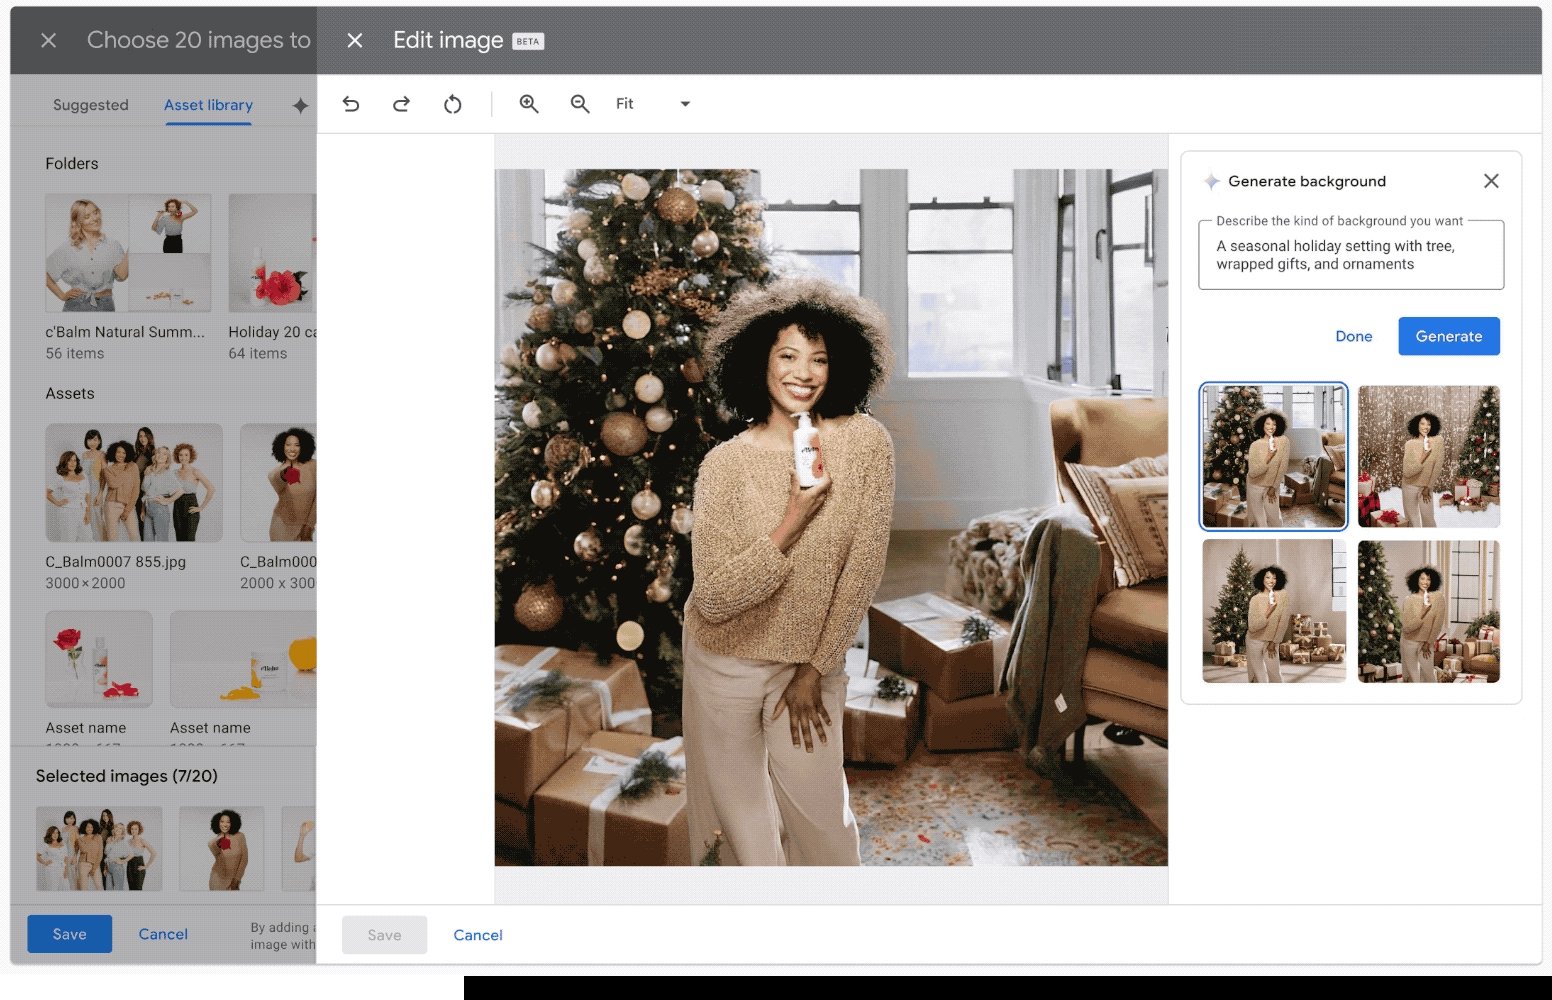
Task: Open the c'Balm Natural Summ... folder
Action: click(128, 253)
